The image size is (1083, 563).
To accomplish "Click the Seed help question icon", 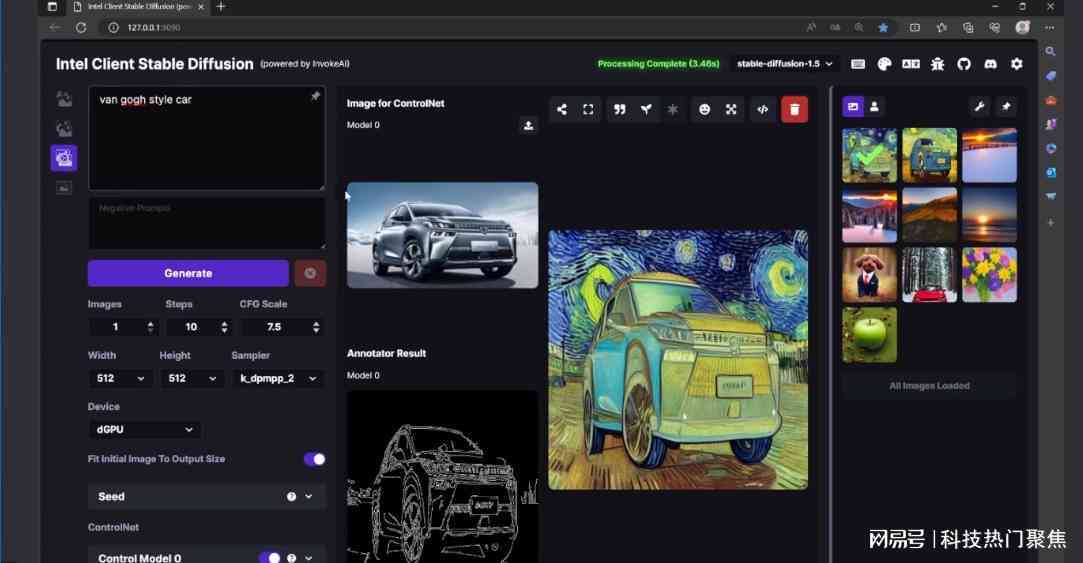I will coord(291,496).
